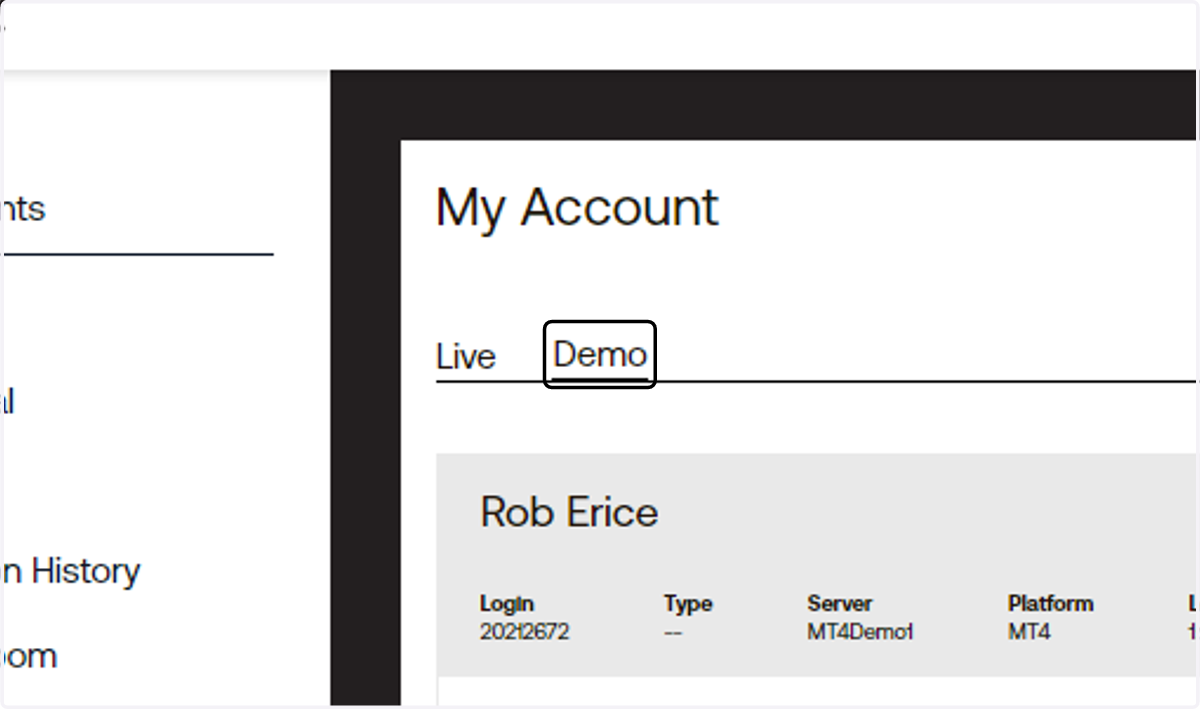The image size is (1200, 709).
Task: Click the Type column label
Action: click(688, 604)
